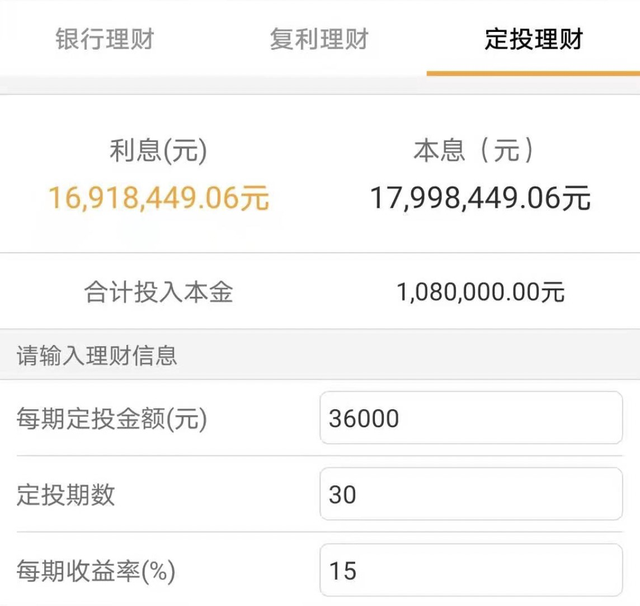Tap the total 17,998,449.06元 value
Screen dimensions: 640x606
click(480, 198)
